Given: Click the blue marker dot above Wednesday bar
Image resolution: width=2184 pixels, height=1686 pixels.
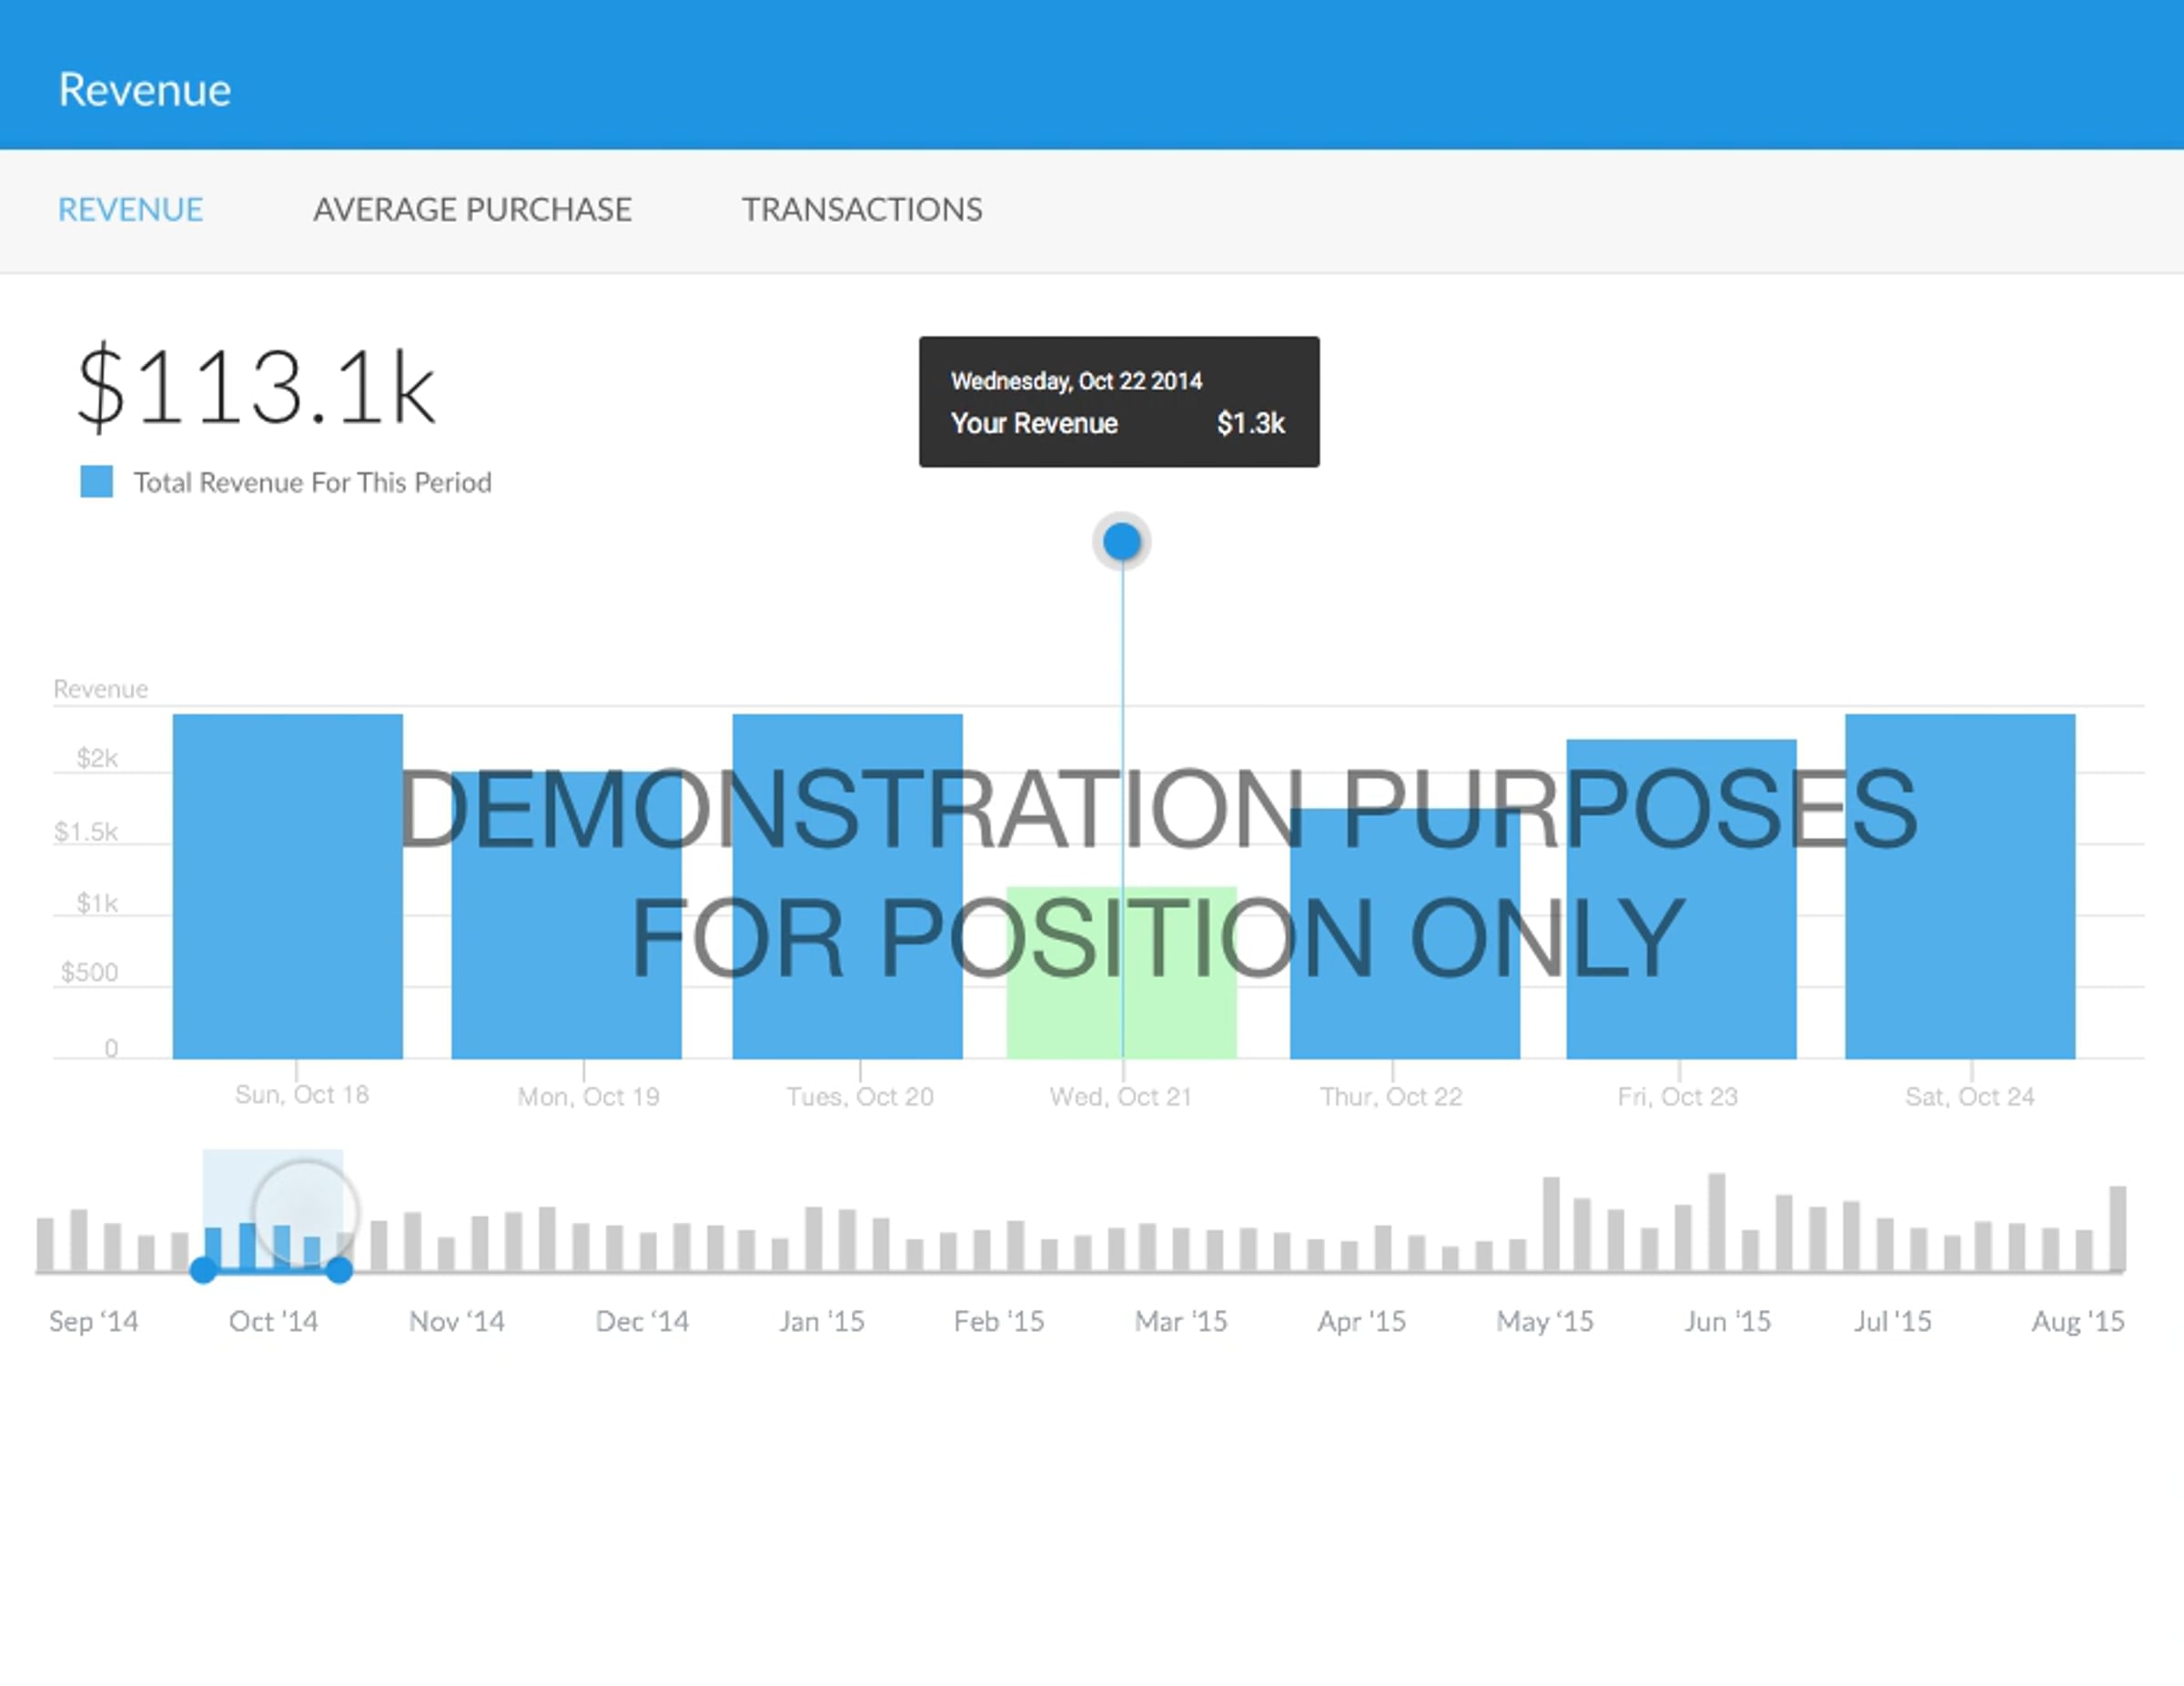Looking at the screenshot, I should (1121, 541).
